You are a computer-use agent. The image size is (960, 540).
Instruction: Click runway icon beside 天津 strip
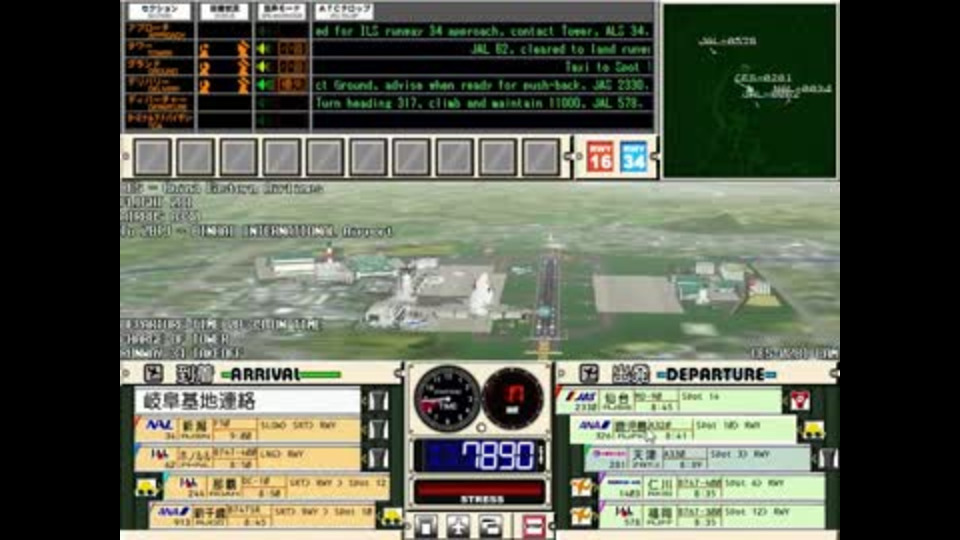[x=827, y=458]
